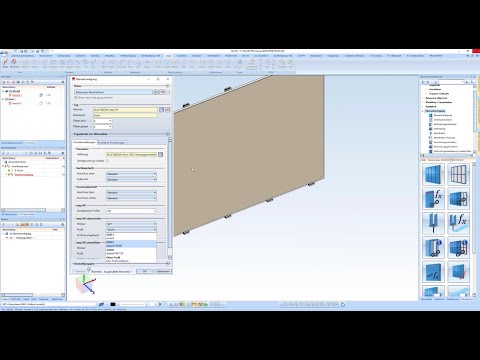The height and width of the screenshot is (360, 480).
Task: Toggle the checkbox below the favorites dropdown
Action: [76, 98]
